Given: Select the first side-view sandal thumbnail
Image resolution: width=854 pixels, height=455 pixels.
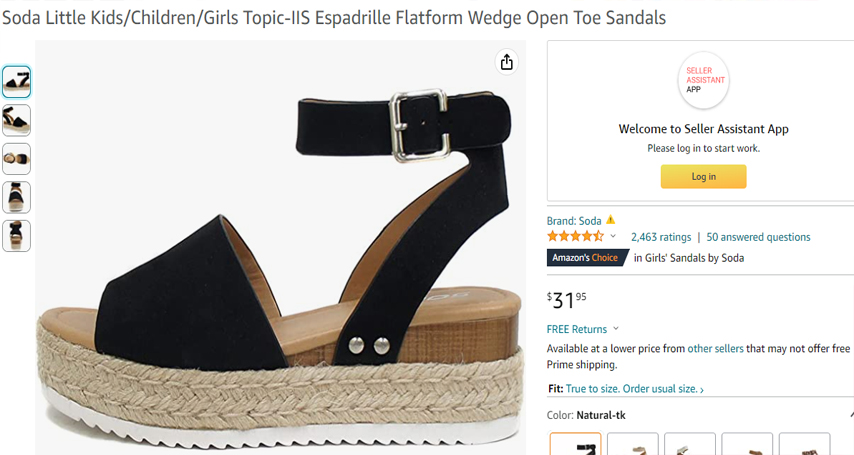Looking at the screenshot, I should [16, 81].
